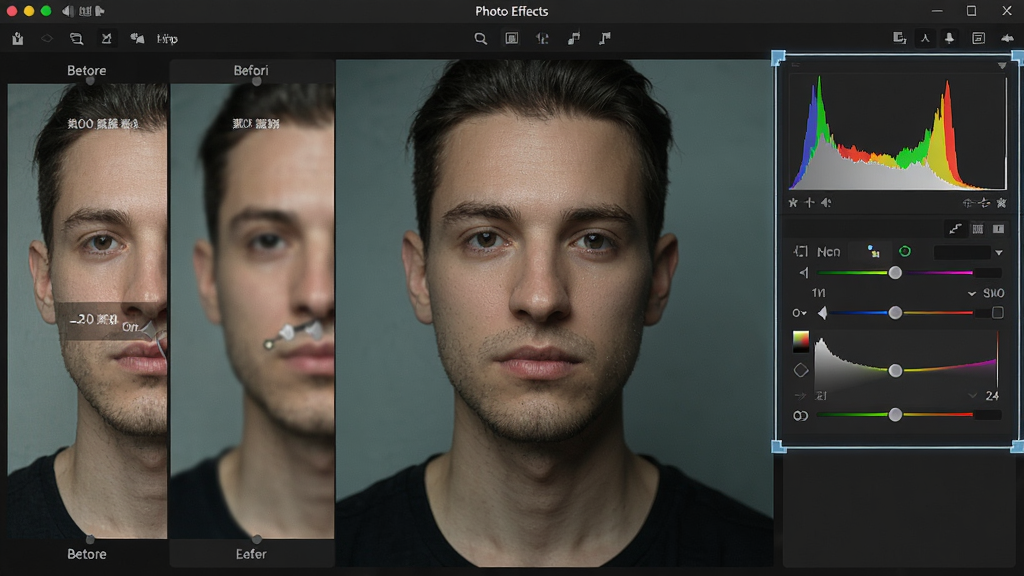Select the diamond-shaped icon in the top toolbar
Image resolution: width=1024 pixels, height=576 pixels.
[47, 39]
